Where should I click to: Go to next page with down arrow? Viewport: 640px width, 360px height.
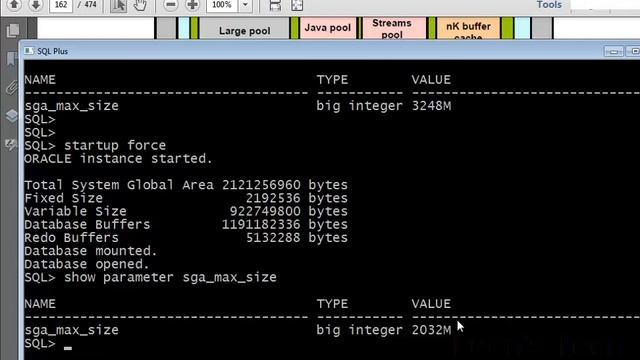[36, 4]
